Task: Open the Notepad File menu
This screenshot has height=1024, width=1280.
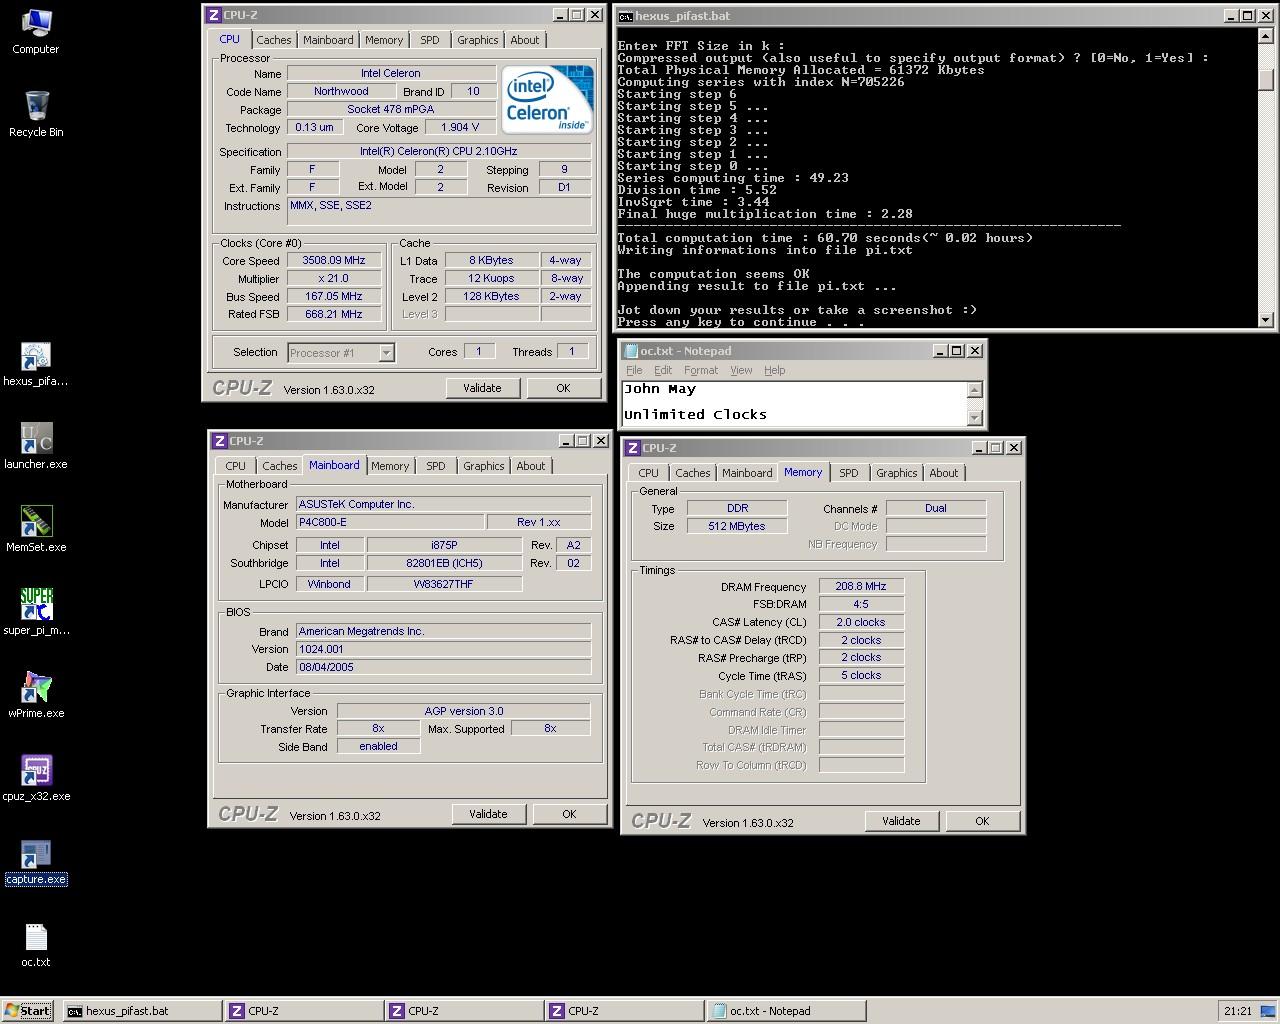Action: coord(634,370)
